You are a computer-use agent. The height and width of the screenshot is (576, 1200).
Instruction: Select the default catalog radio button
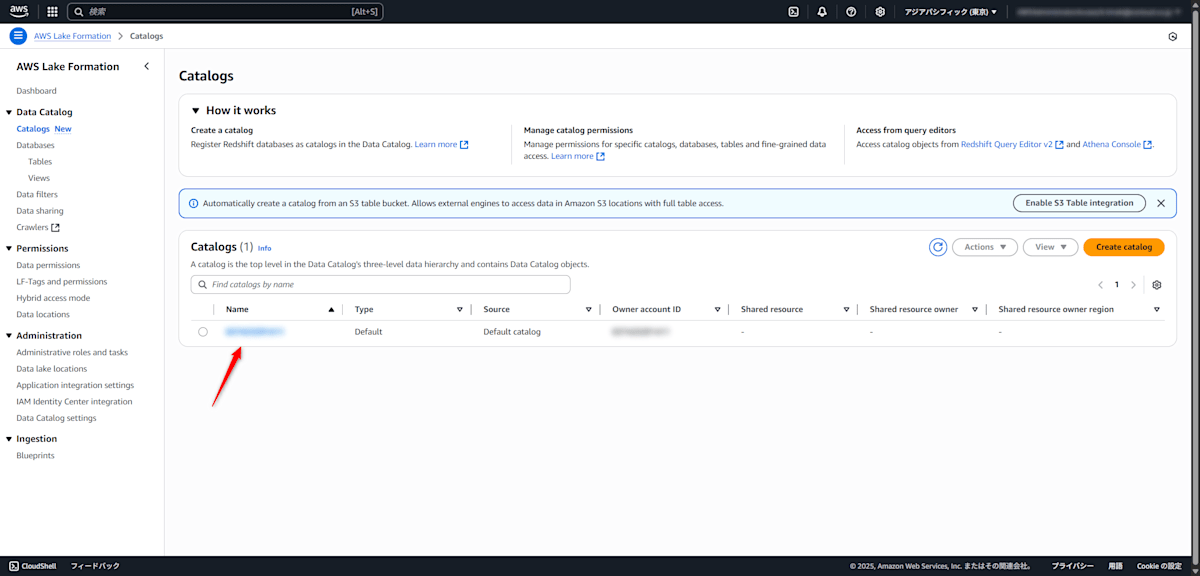203,332
